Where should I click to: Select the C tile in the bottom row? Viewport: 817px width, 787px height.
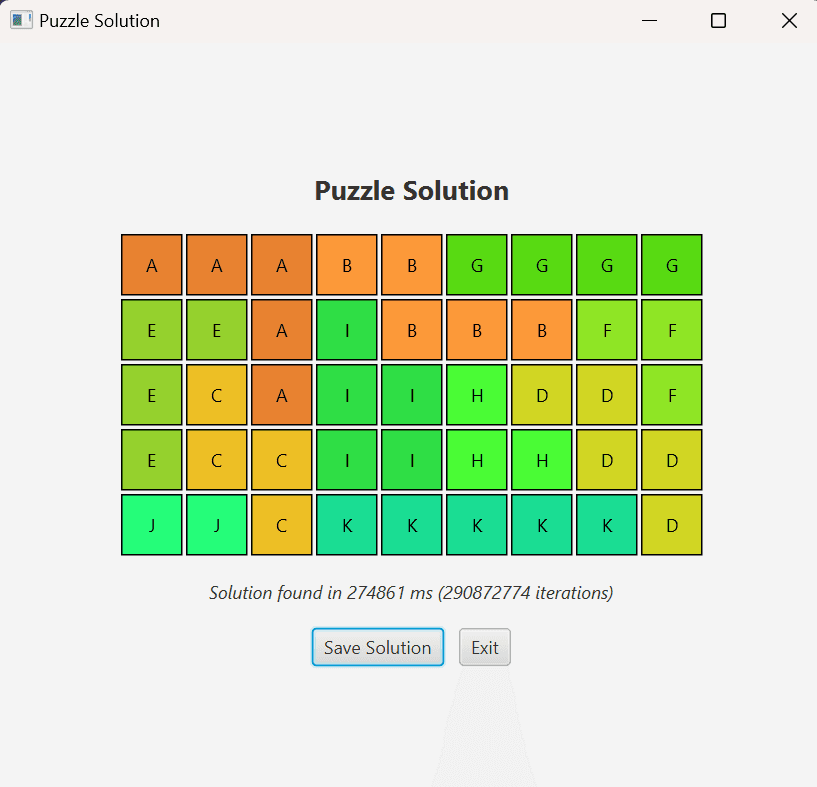pyautogui.click(x=282, y=525)
